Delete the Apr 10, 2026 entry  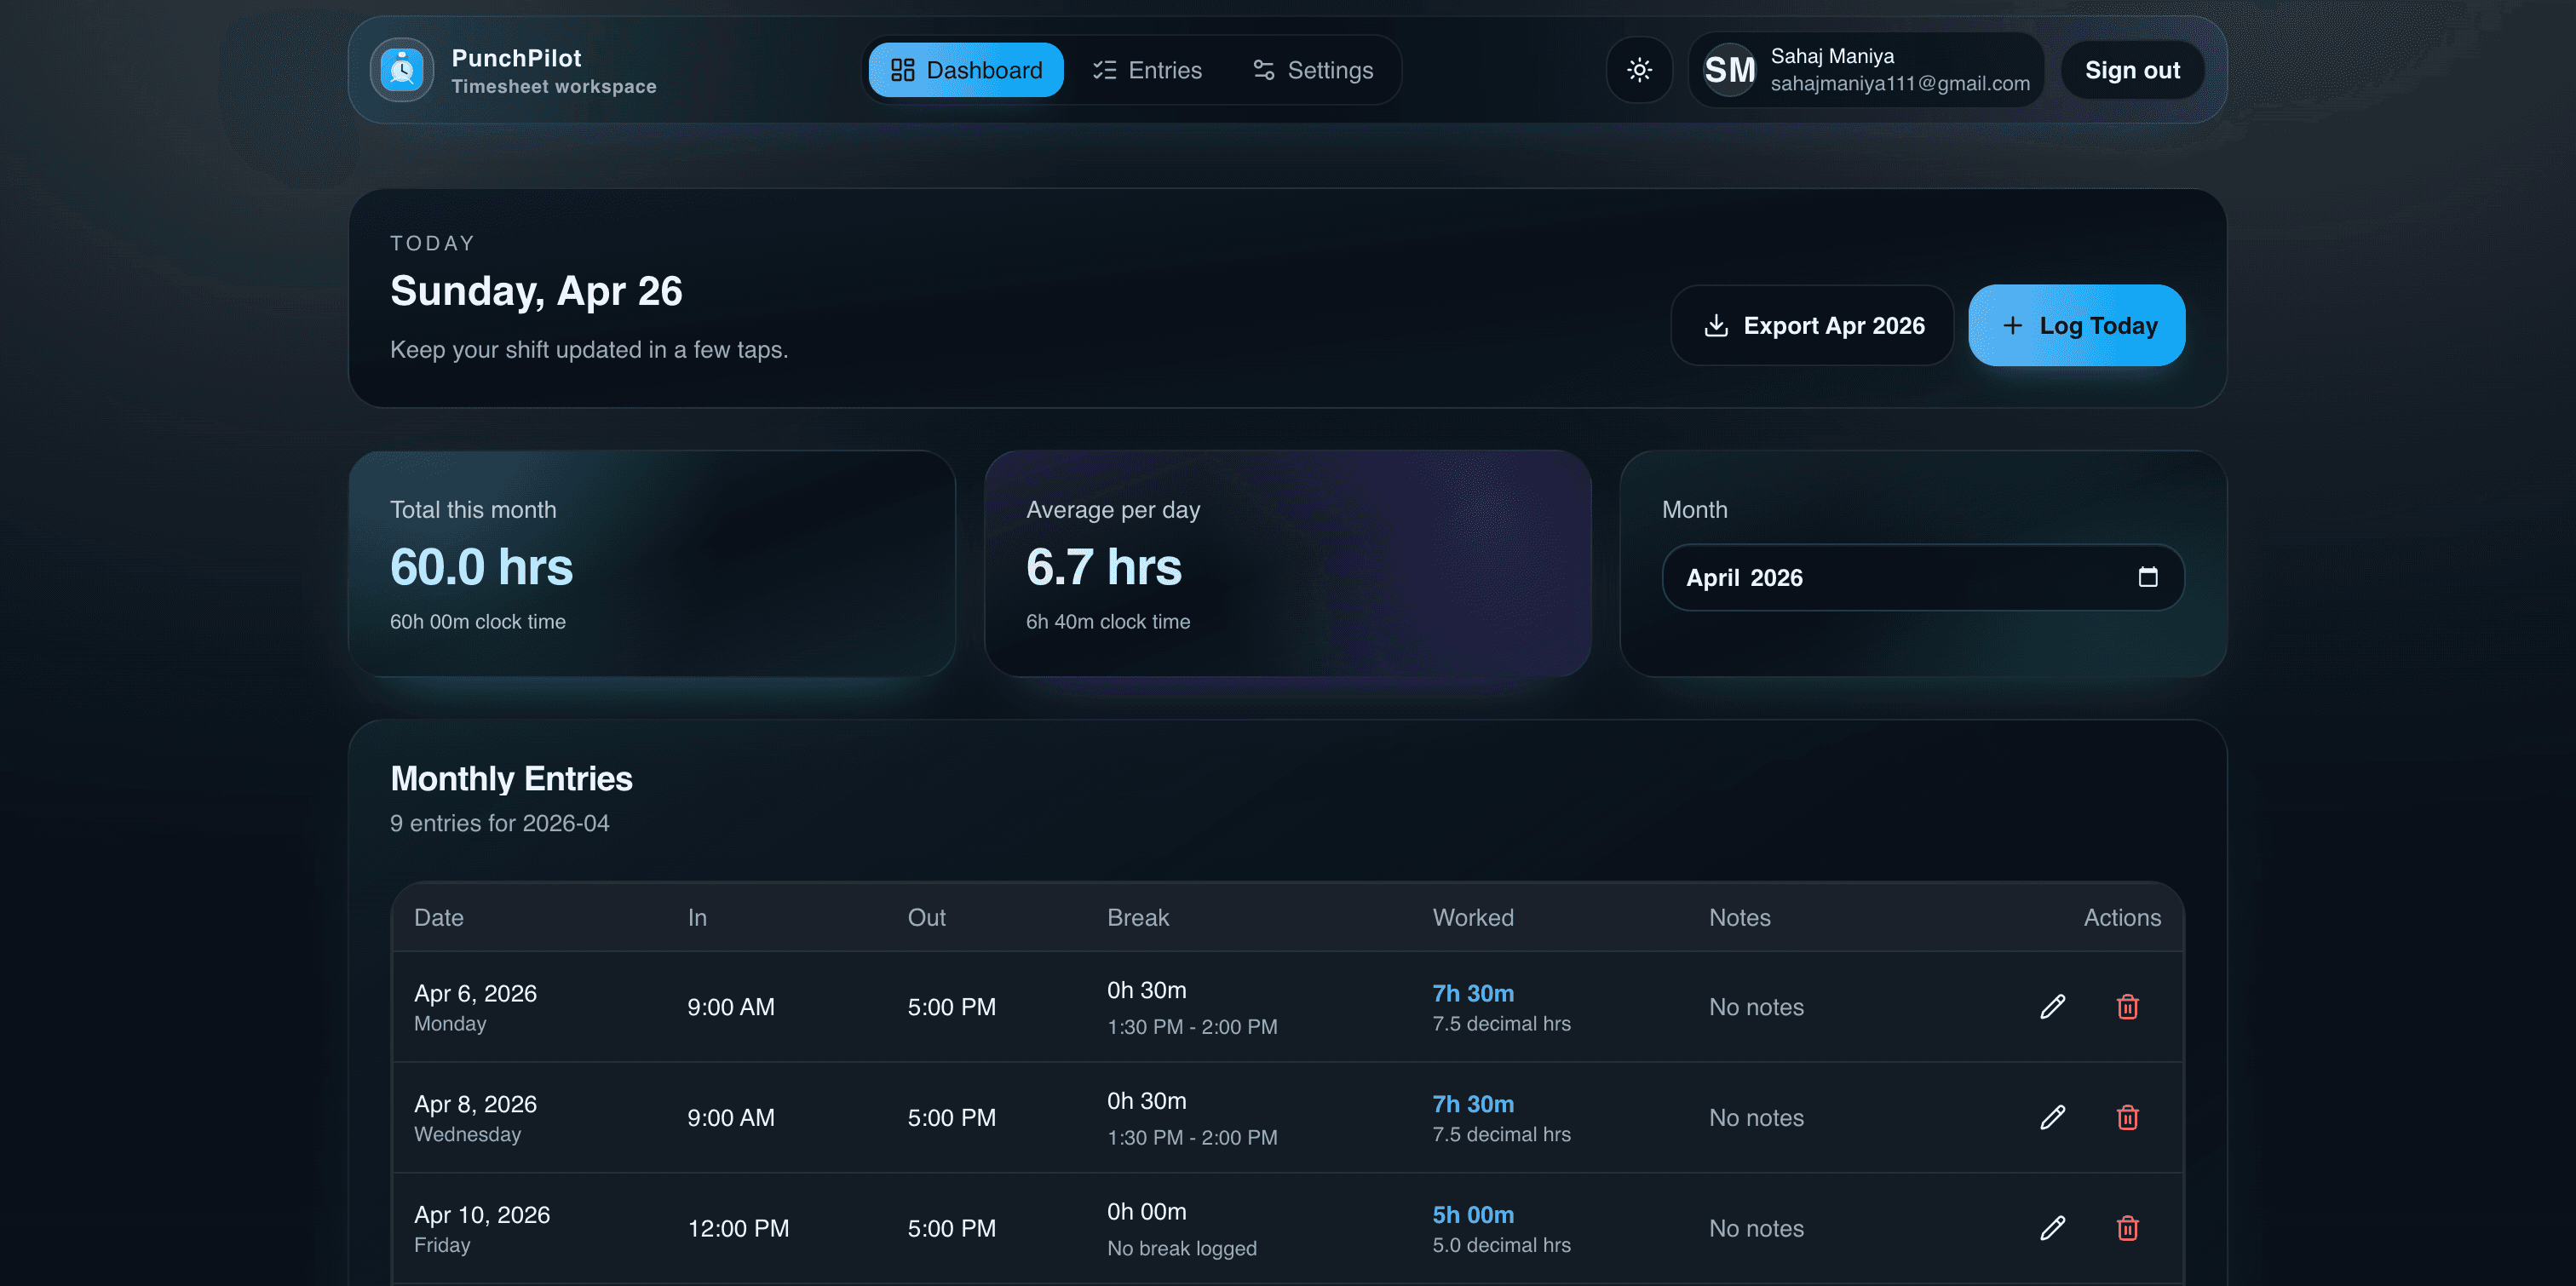pos(2127,1228)
